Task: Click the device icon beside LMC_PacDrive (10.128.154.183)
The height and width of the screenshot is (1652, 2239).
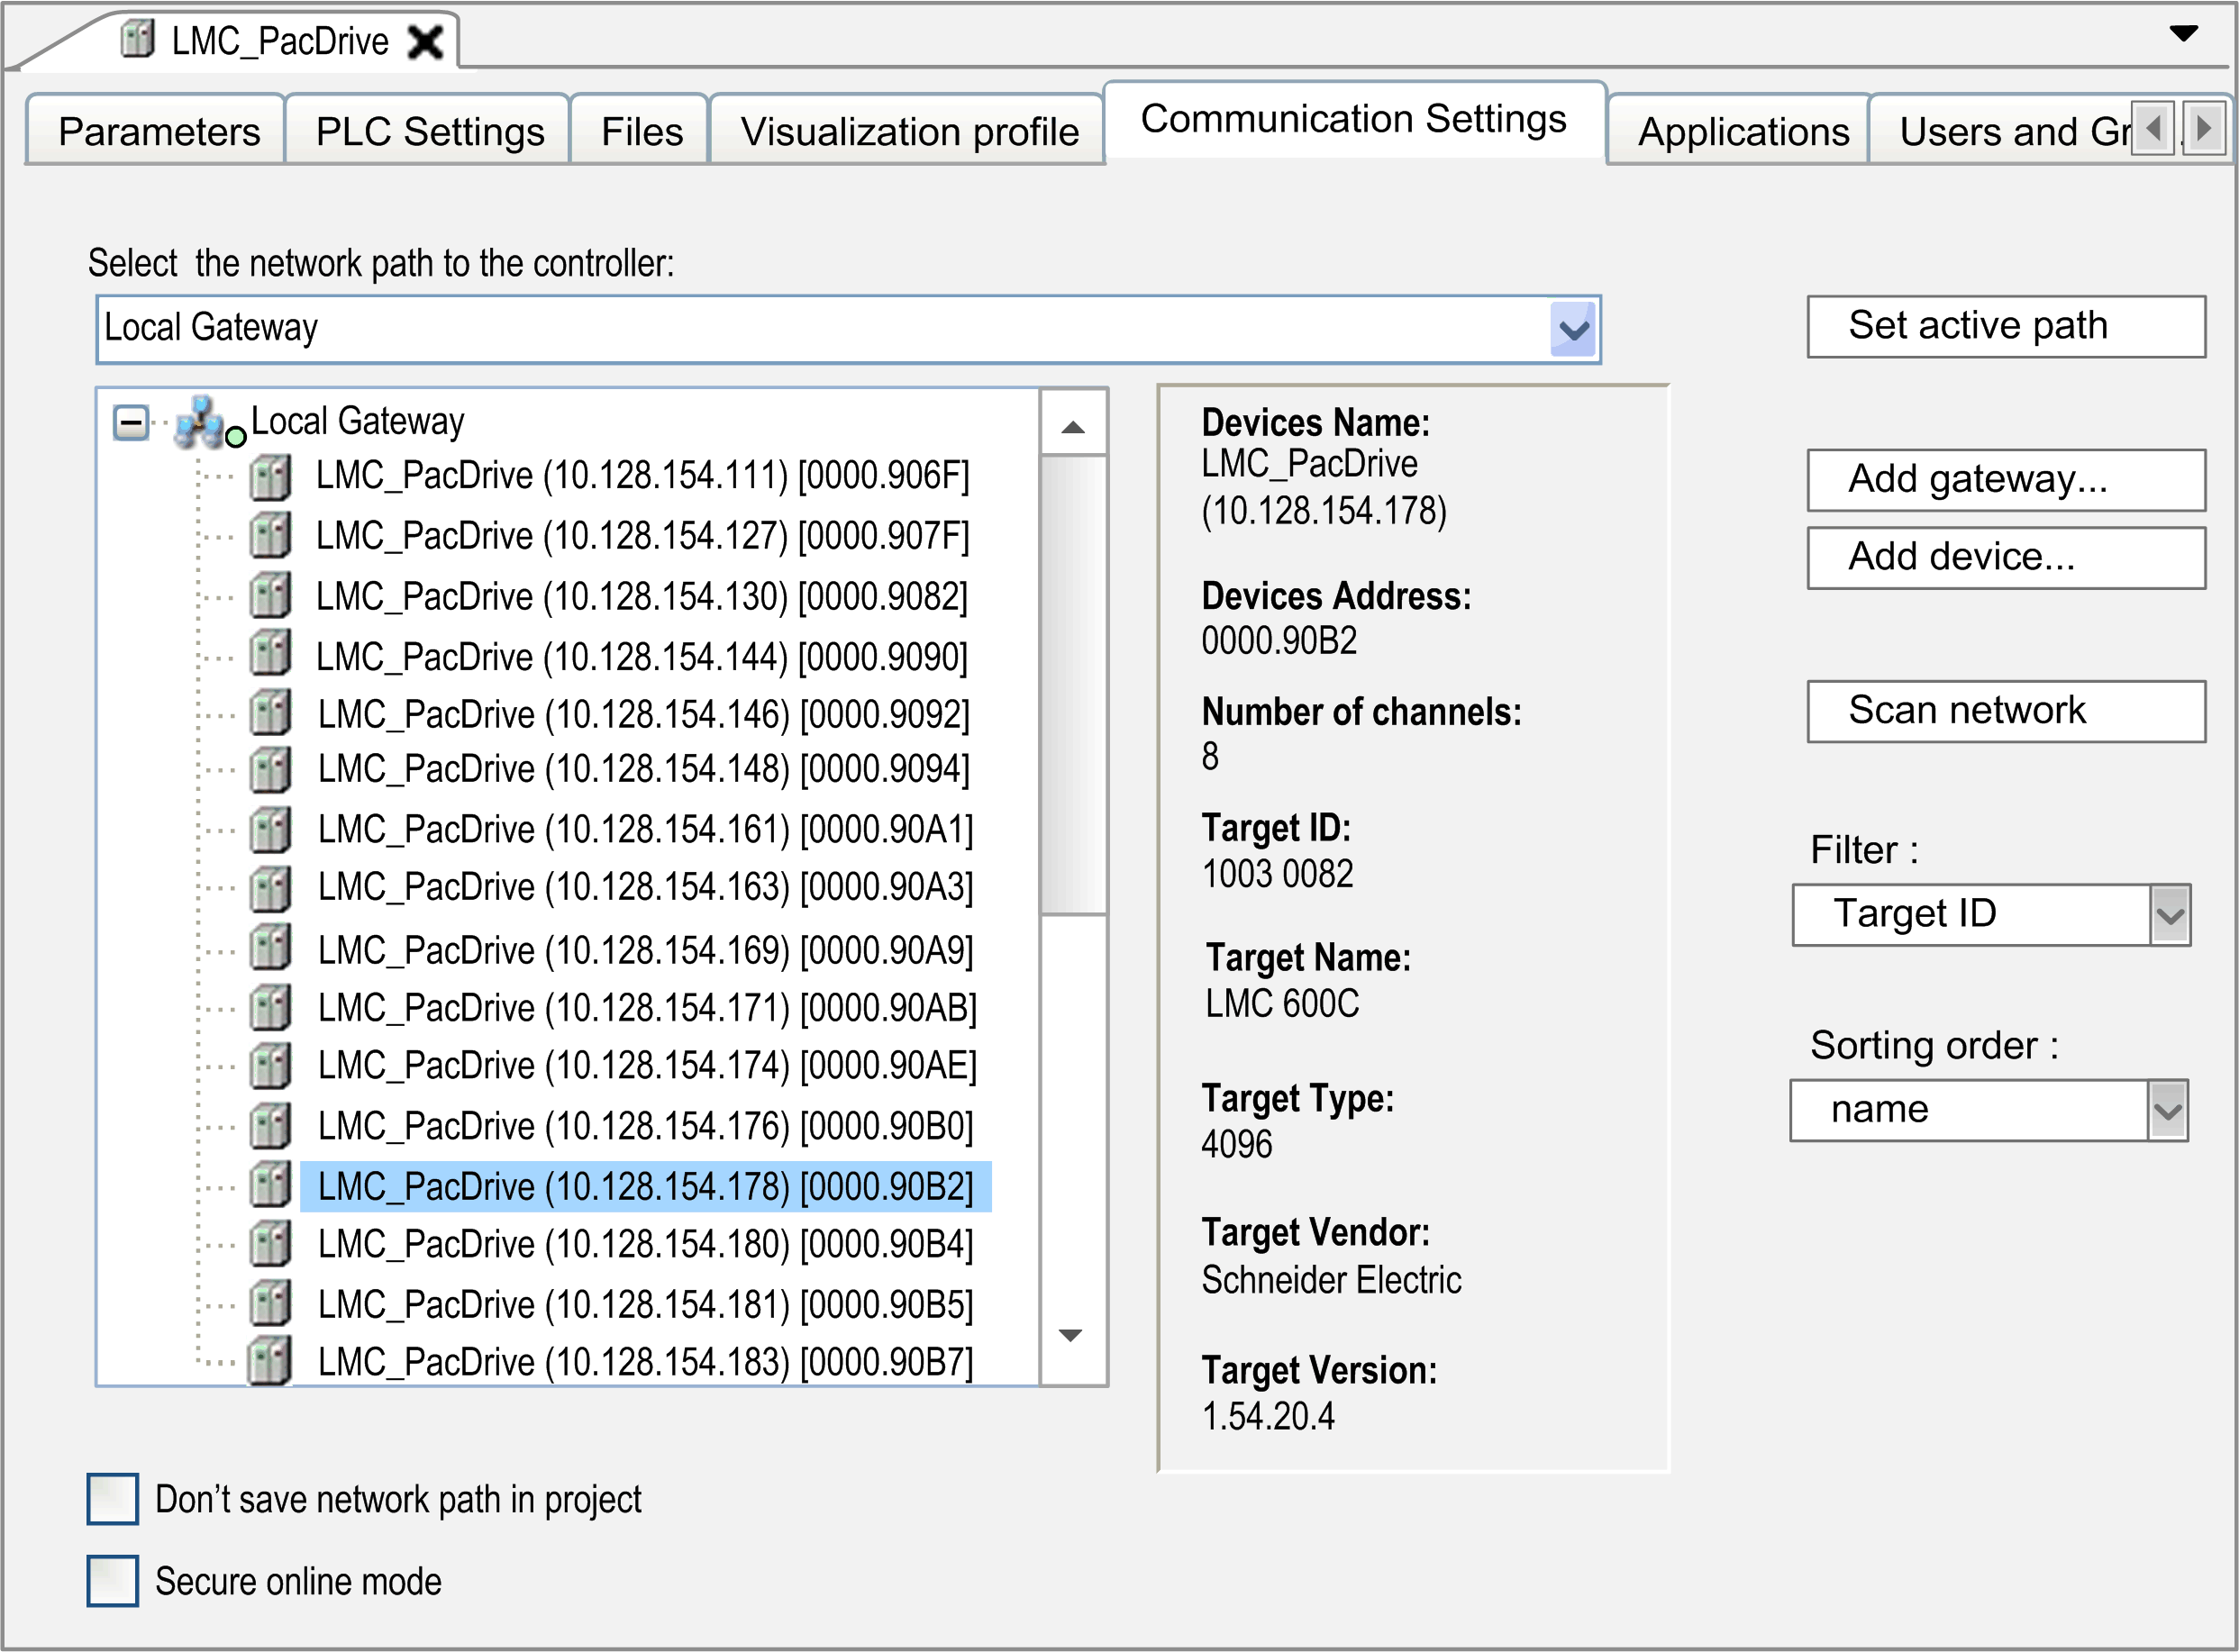Action: tap(270, 1360)
